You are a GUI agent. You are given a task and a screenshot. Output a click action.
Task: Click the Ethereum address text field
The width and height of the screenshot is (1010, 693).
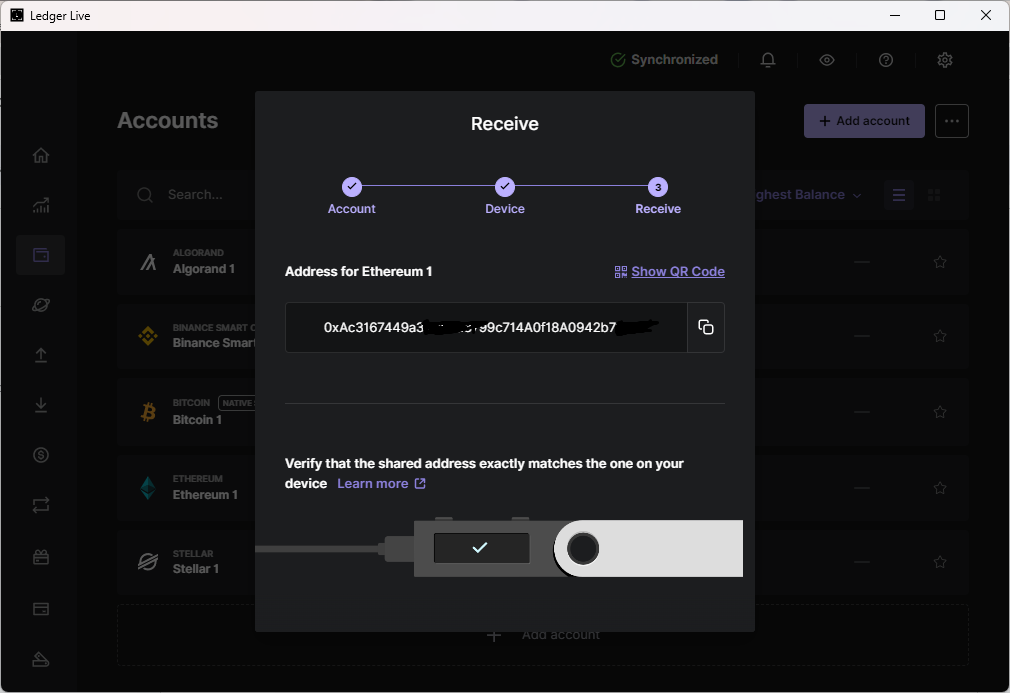[x=486, y=327]
